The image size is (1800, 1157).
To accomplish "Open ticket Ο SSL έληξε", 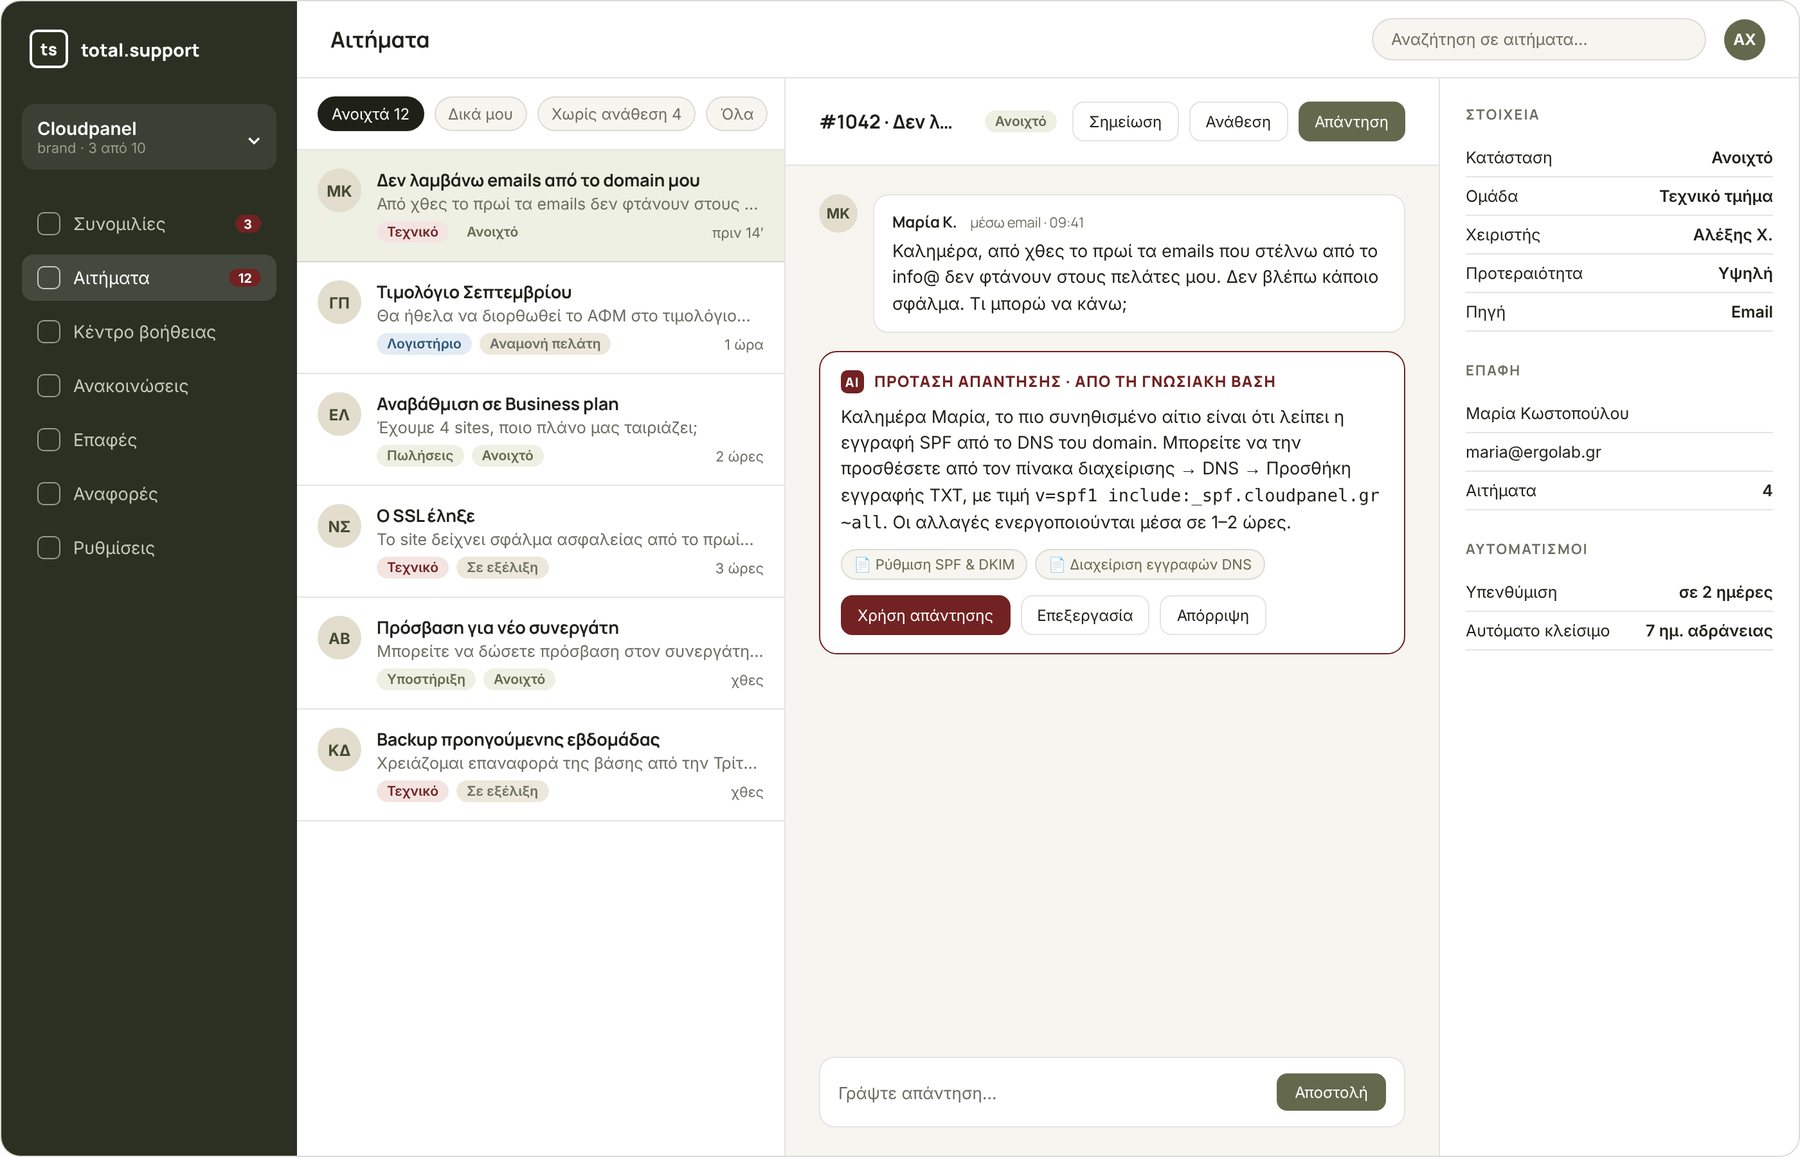I will (x=541, y=542).
